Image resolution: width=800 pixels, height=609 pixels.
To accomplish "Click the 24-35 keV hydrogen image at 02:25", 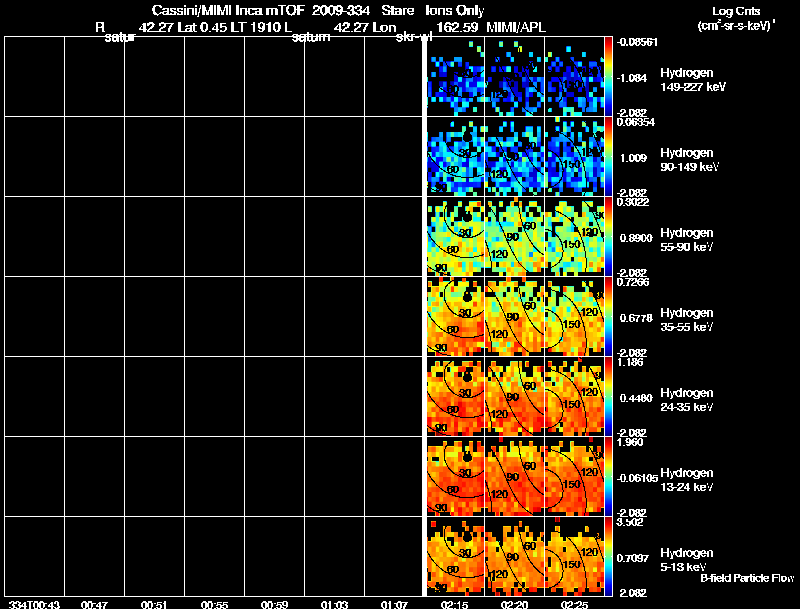I will [x=574, y=396].
